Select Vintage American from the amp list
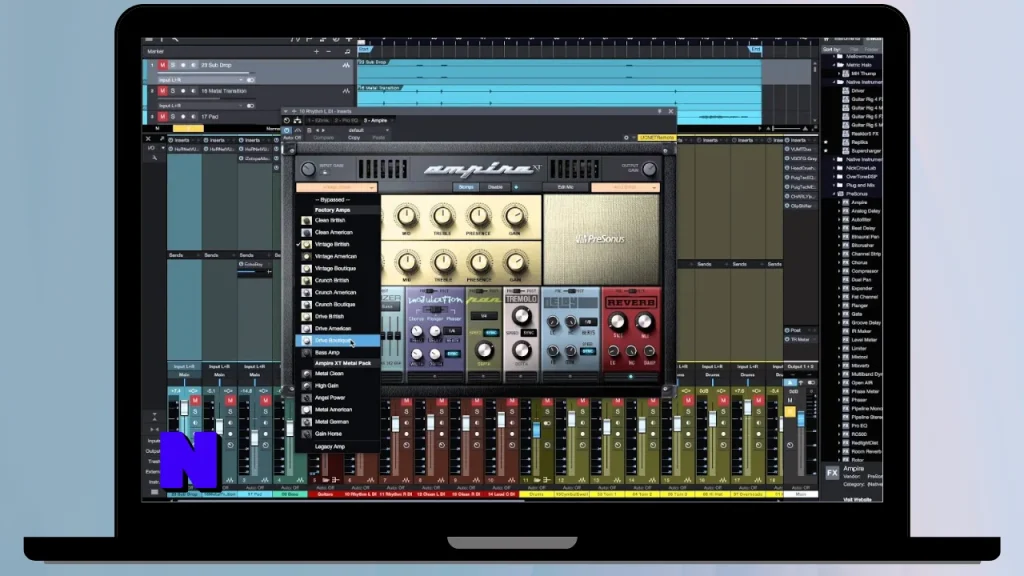 point(338,257)
